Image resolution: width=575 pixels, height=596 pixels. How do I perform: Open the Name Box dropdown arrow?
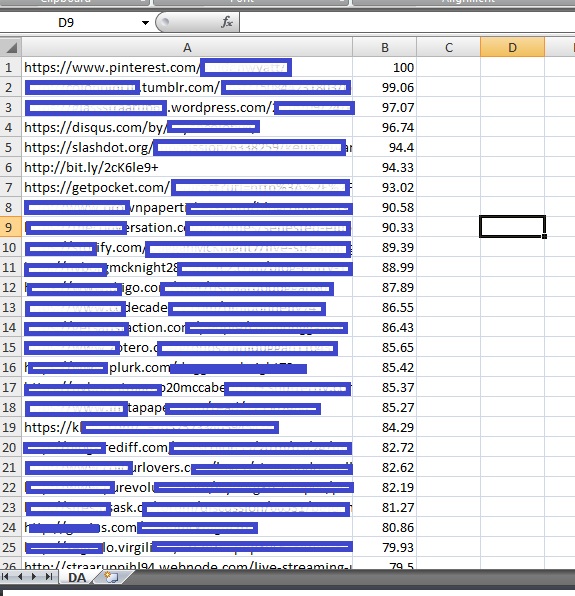click(145, 23)
